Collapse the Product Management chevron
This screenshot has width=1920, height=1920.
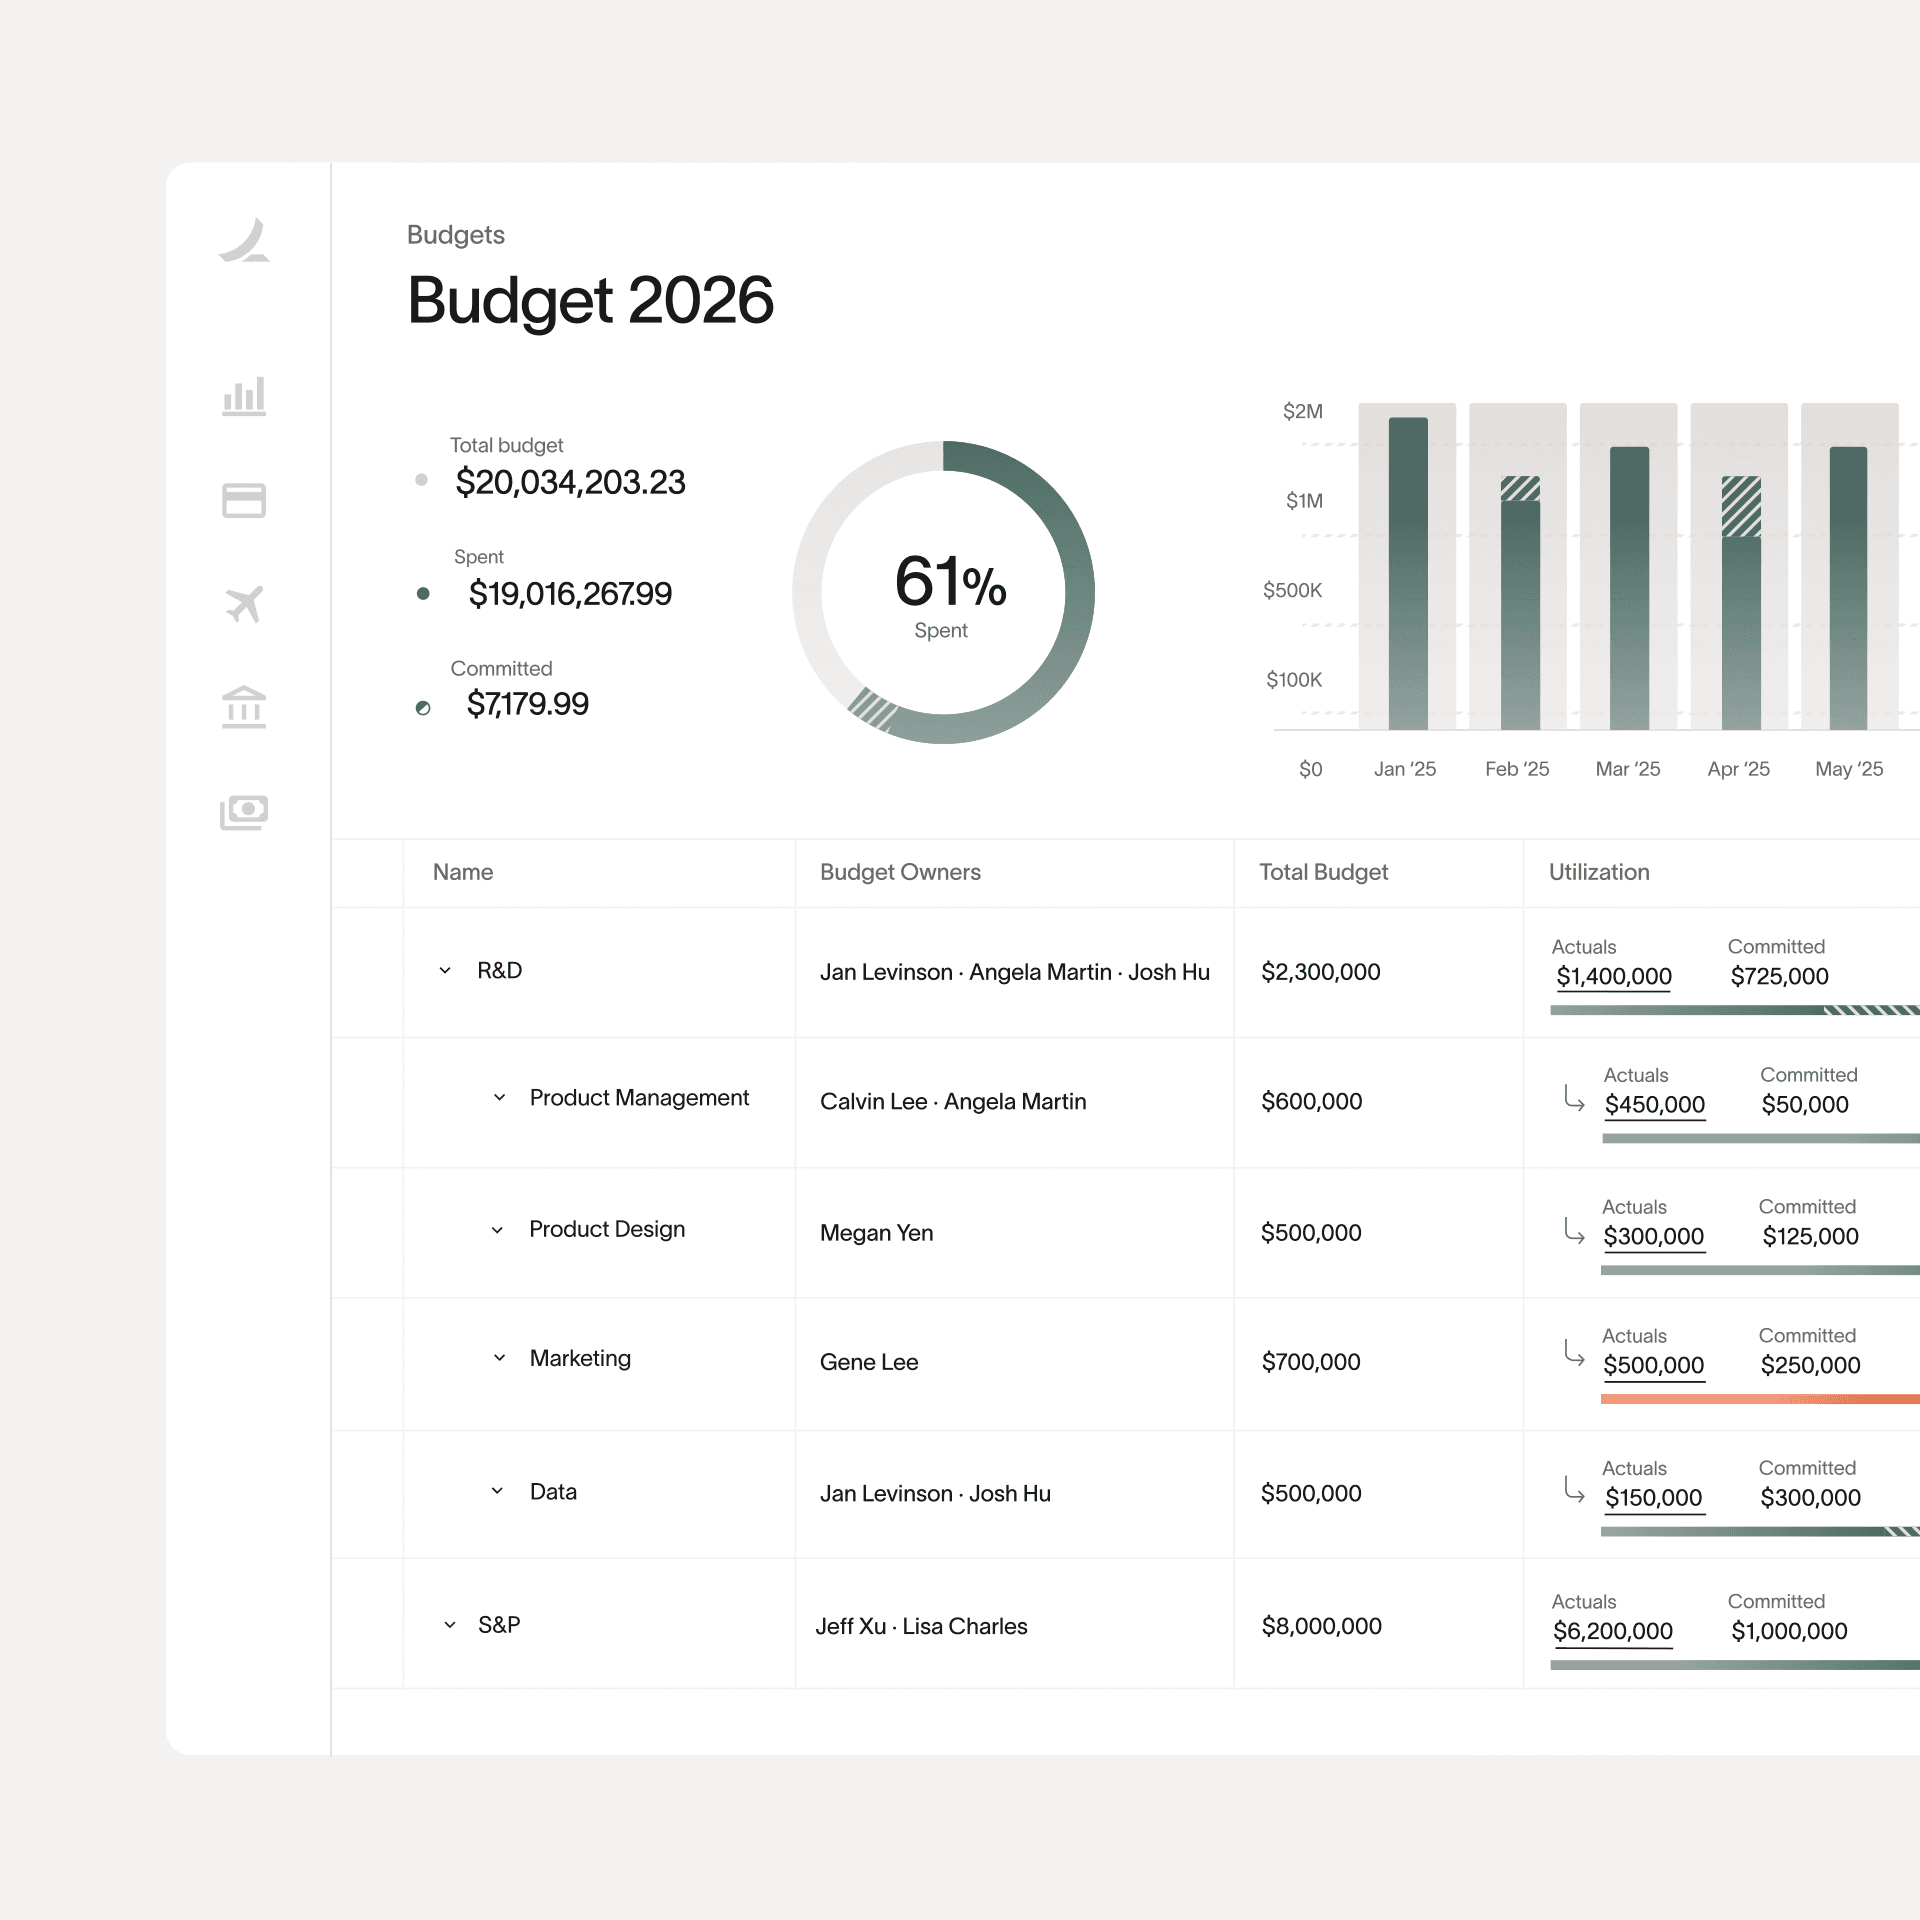pos(499,1097)
